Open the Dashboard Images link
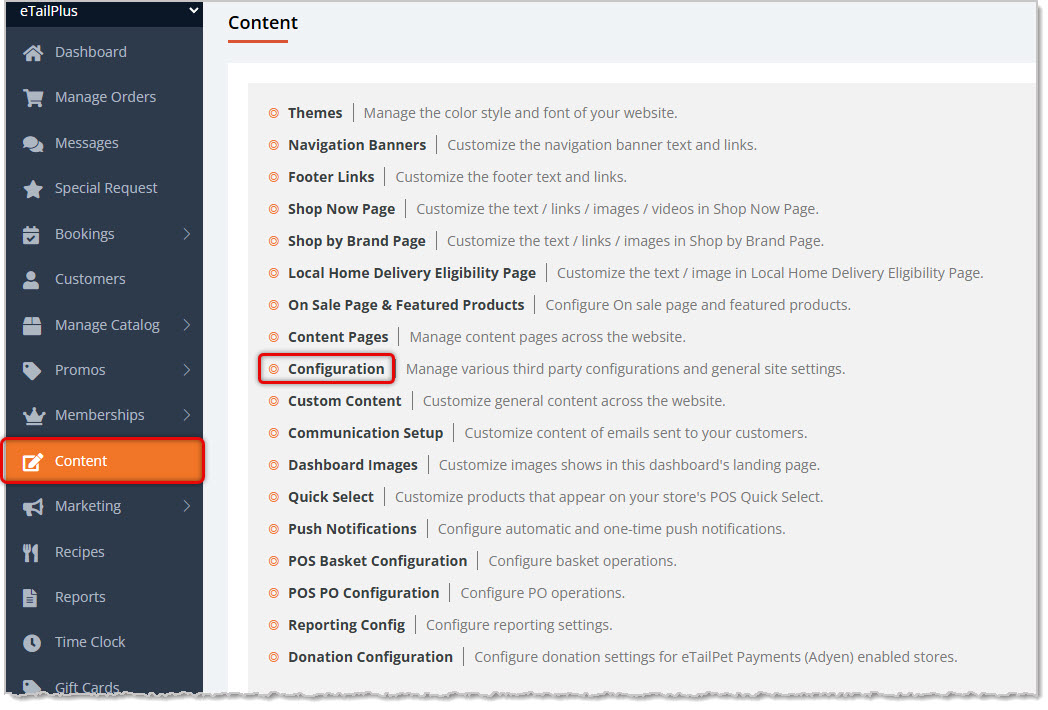Viewport: 1048px width, 710px height. coord(353,465)
